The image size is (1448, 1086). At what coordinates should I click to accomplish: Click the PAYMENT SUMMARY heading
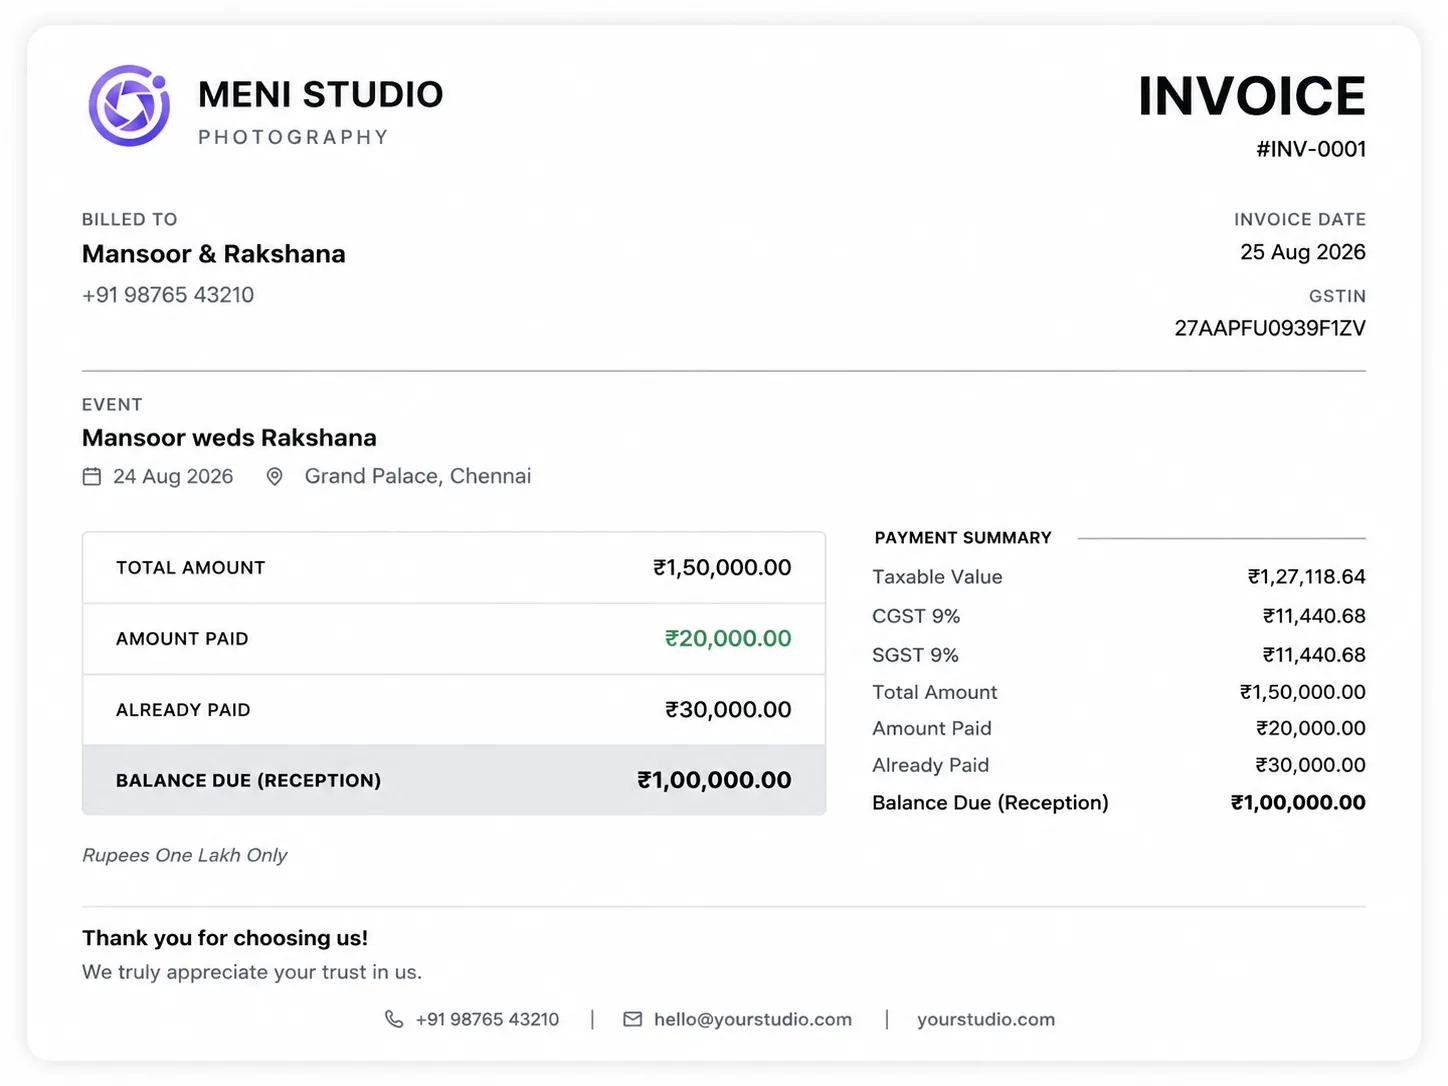pyautogui.click(x=963, y=538)
